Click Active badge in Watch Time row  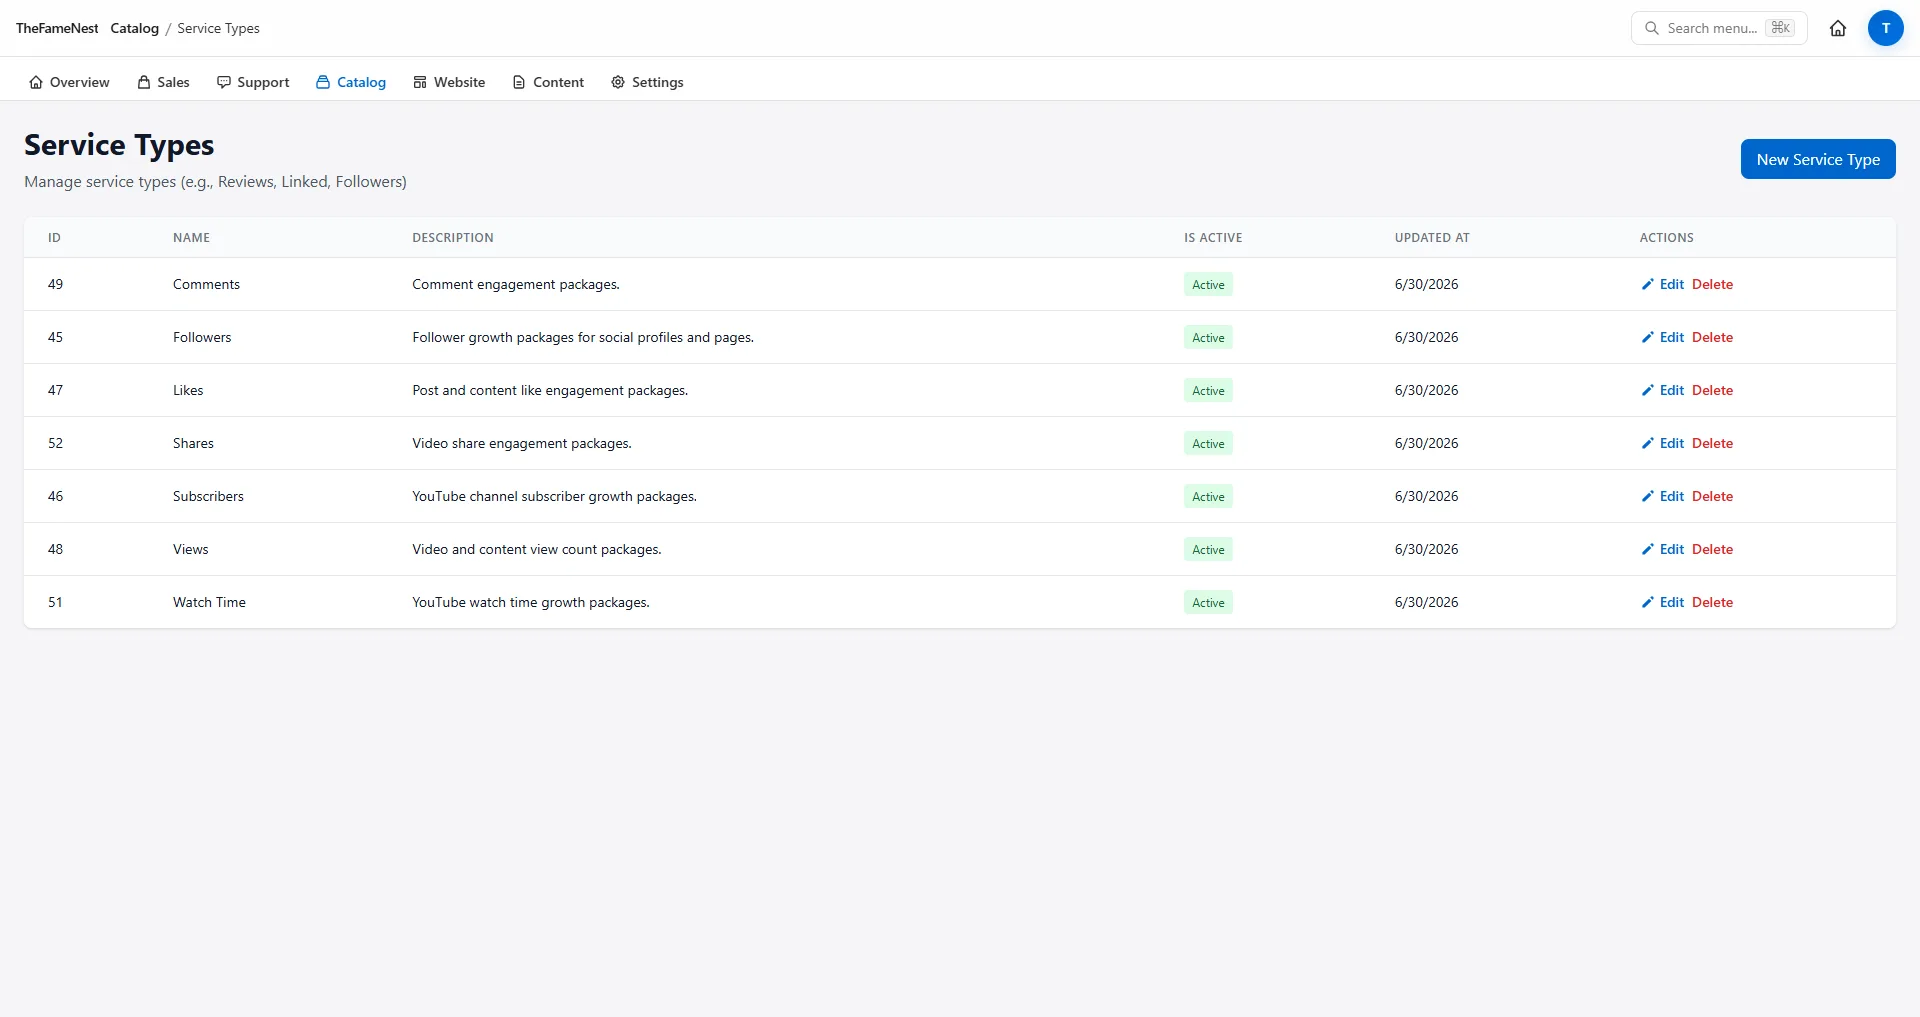1208,602
